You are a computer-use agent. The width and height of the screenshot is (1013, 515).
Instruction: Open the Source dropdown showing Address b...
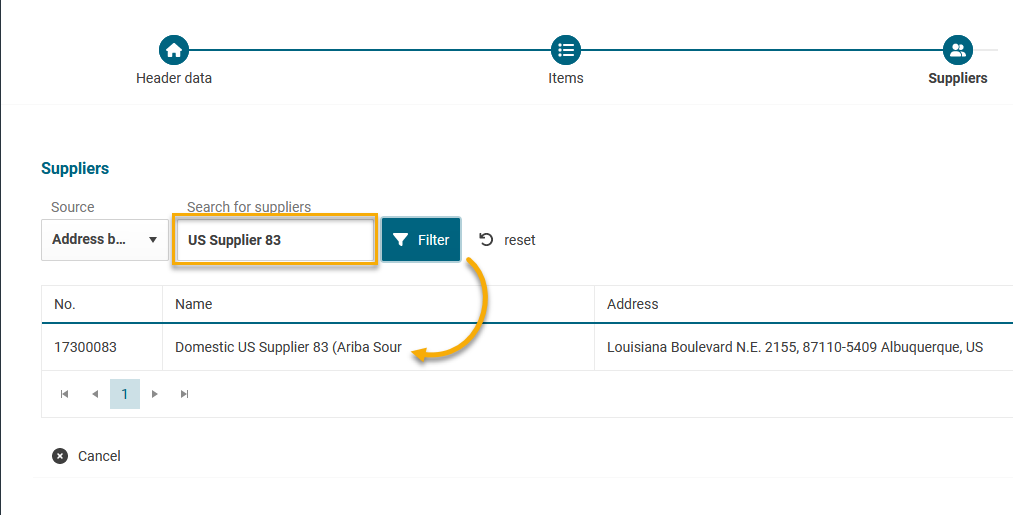point(105,240)
